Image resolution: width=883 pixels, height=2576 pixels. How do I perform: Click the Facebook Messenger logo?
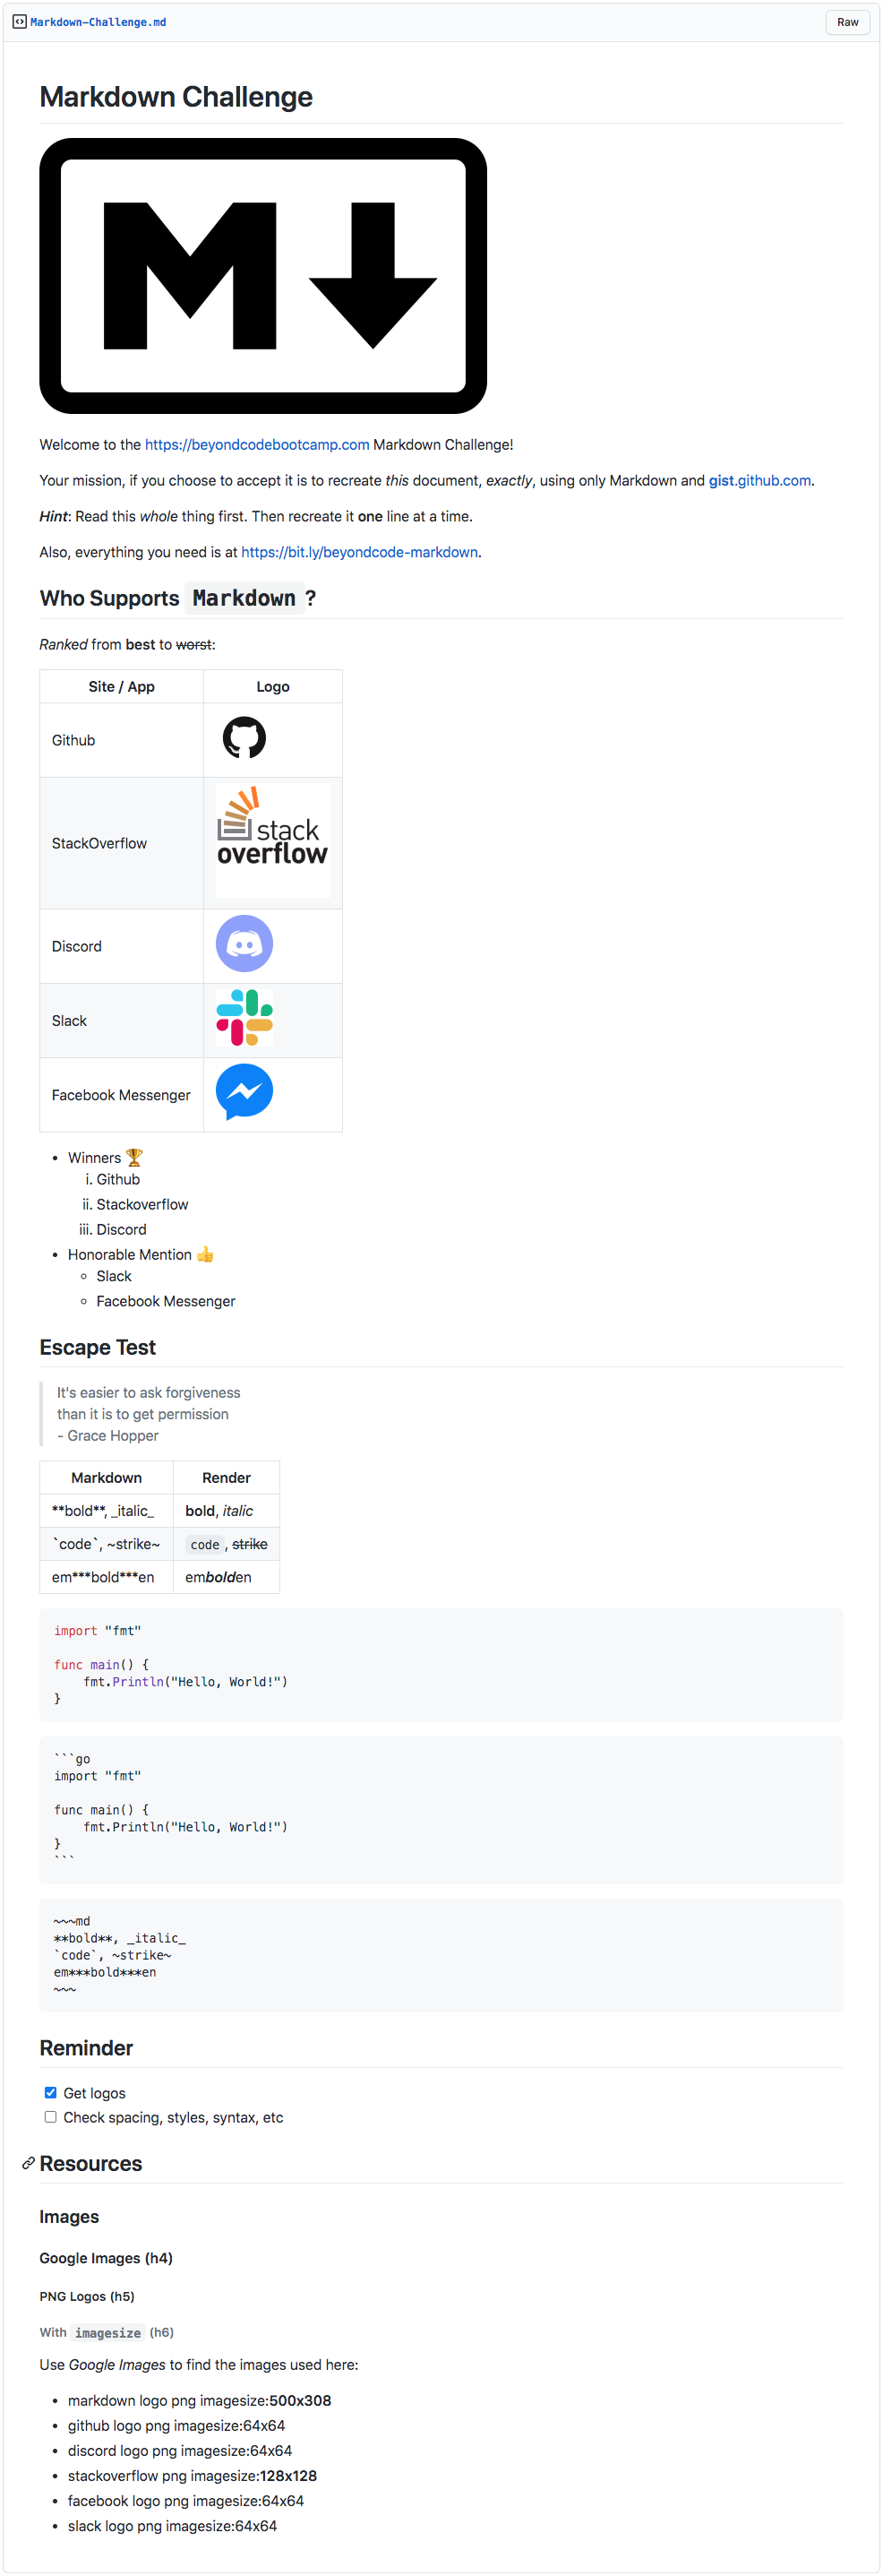point(242,1093)
